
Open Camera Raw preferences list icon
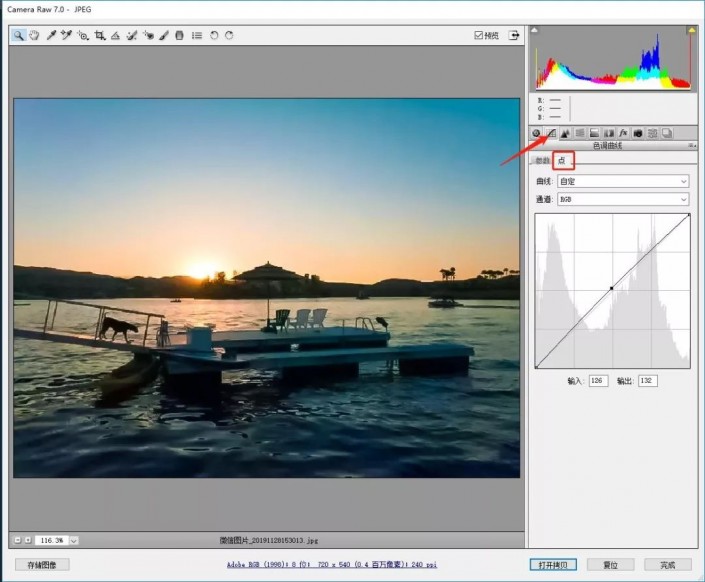196,35
